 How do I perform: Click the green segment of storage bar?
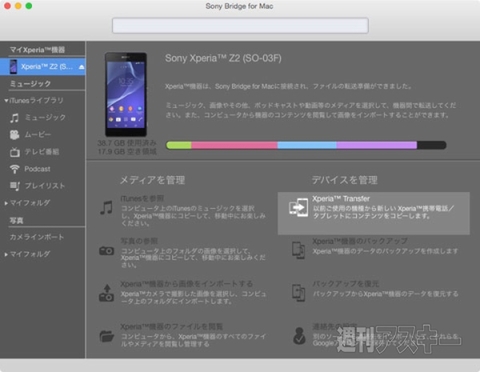(179, 145)
